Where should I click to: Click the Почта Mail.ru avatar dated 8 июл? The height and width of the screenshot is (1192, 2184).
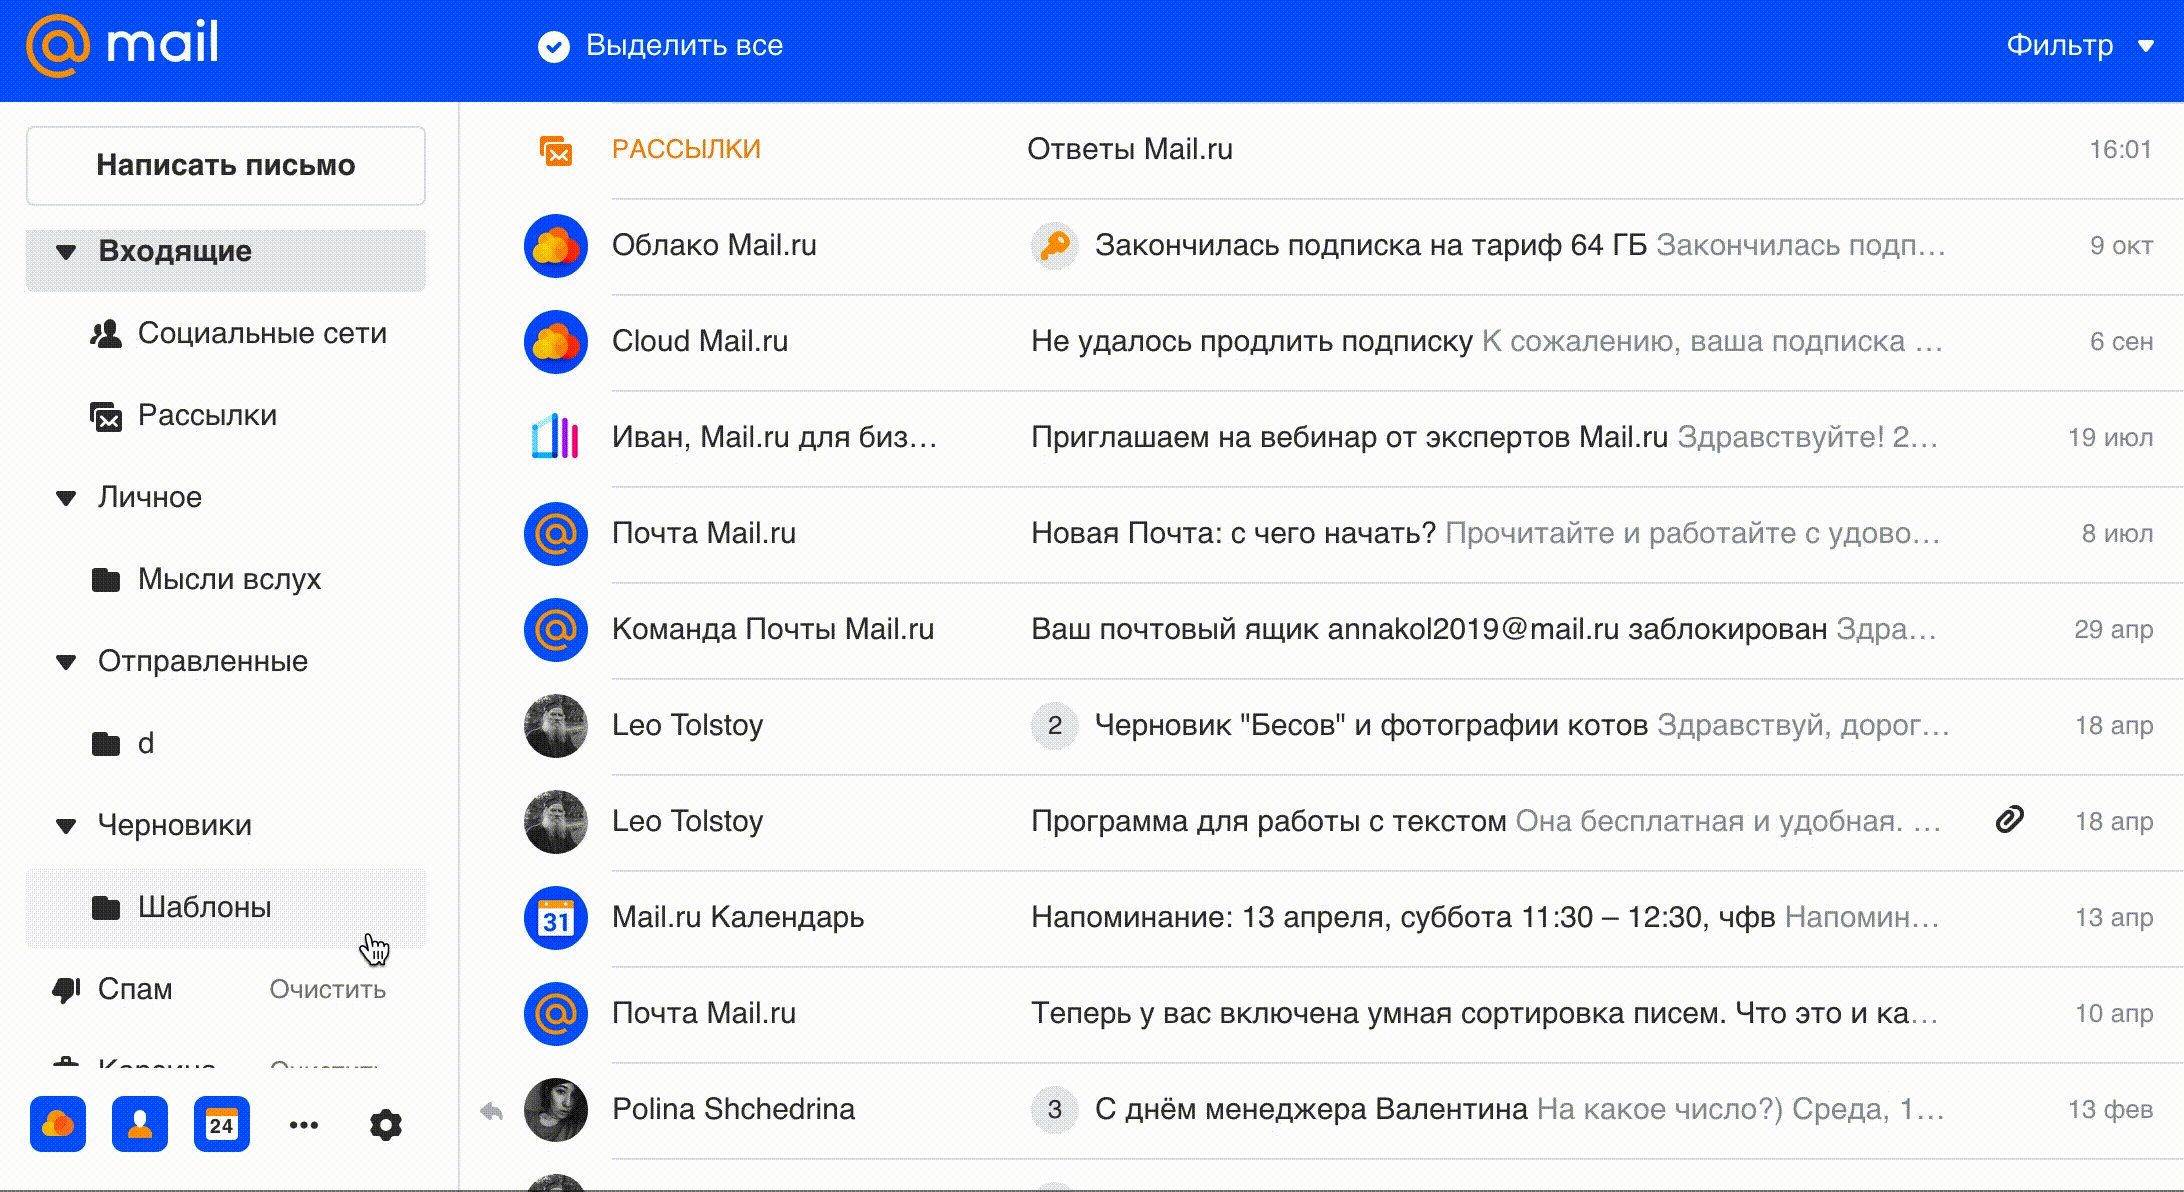556,533
